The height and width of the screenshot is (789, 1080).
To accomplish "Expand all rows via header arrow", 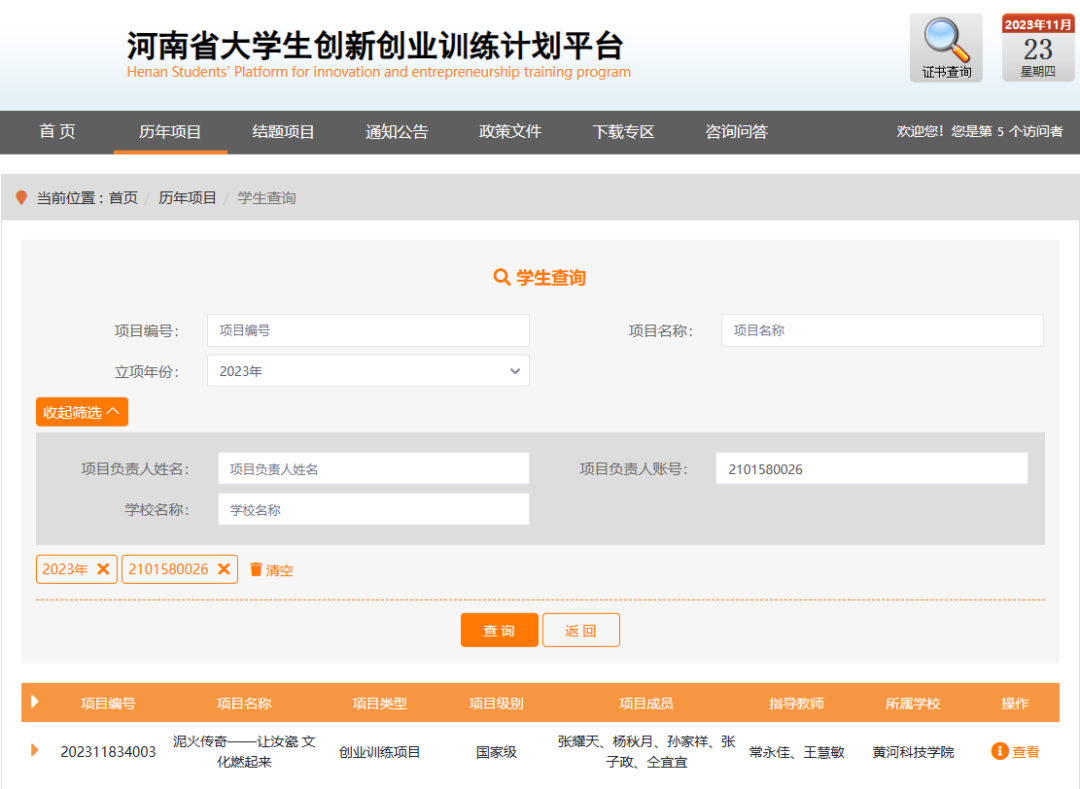I will [35, 702].
